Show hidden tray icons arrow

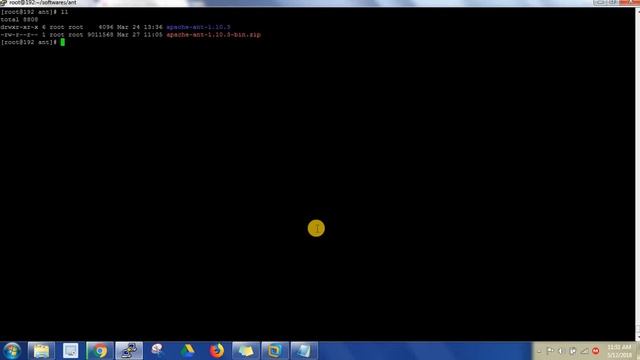click(x=539, y=351)
